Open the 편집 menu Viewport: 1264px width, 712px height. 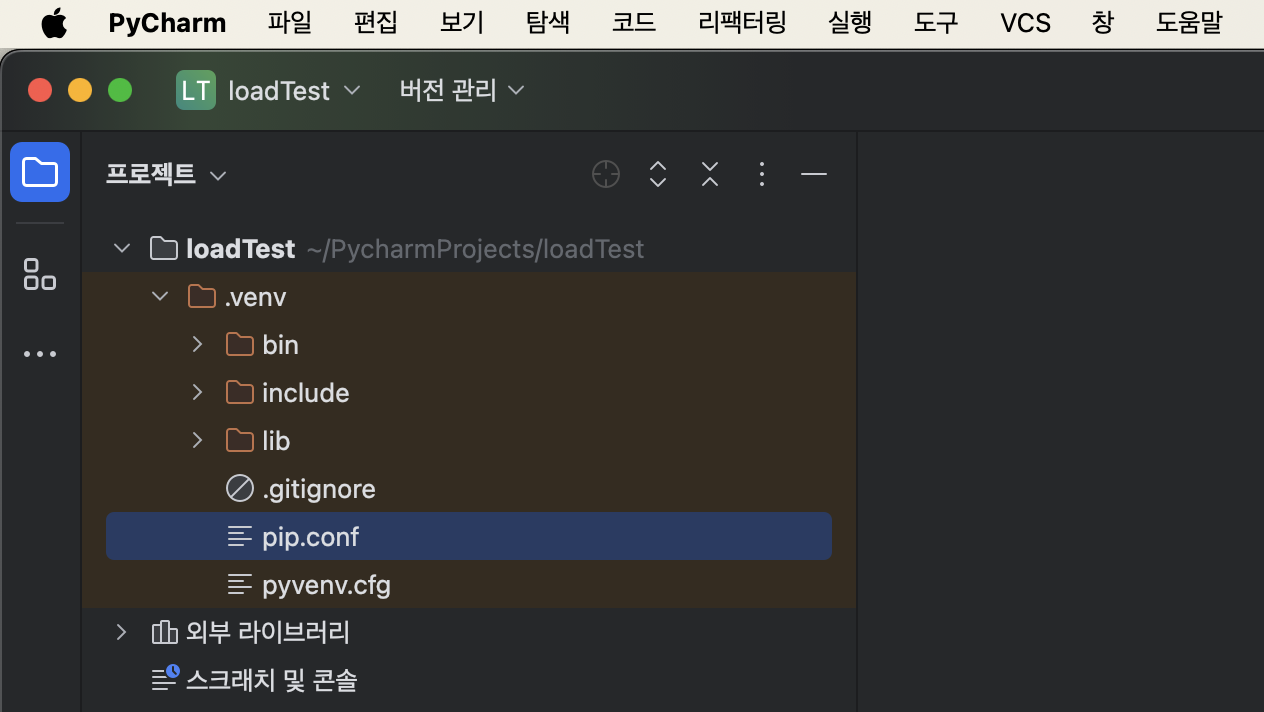coord(376,22)
